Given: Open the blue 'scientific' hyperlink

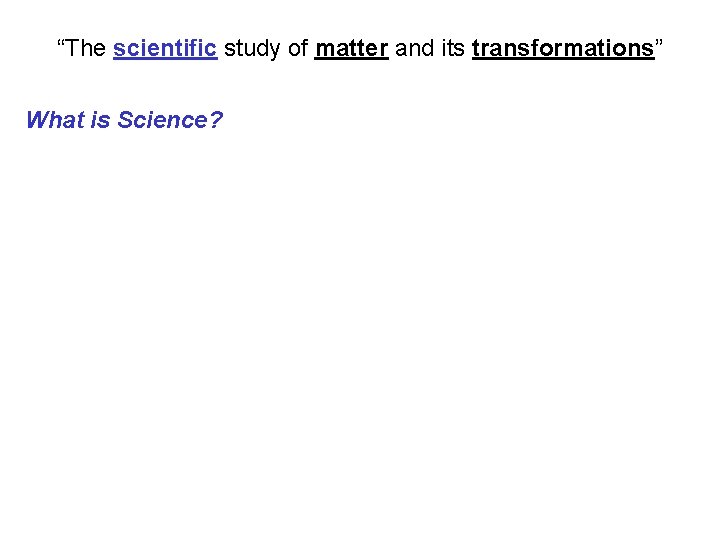Looking at the screenshot, I should tap(165, 49).
